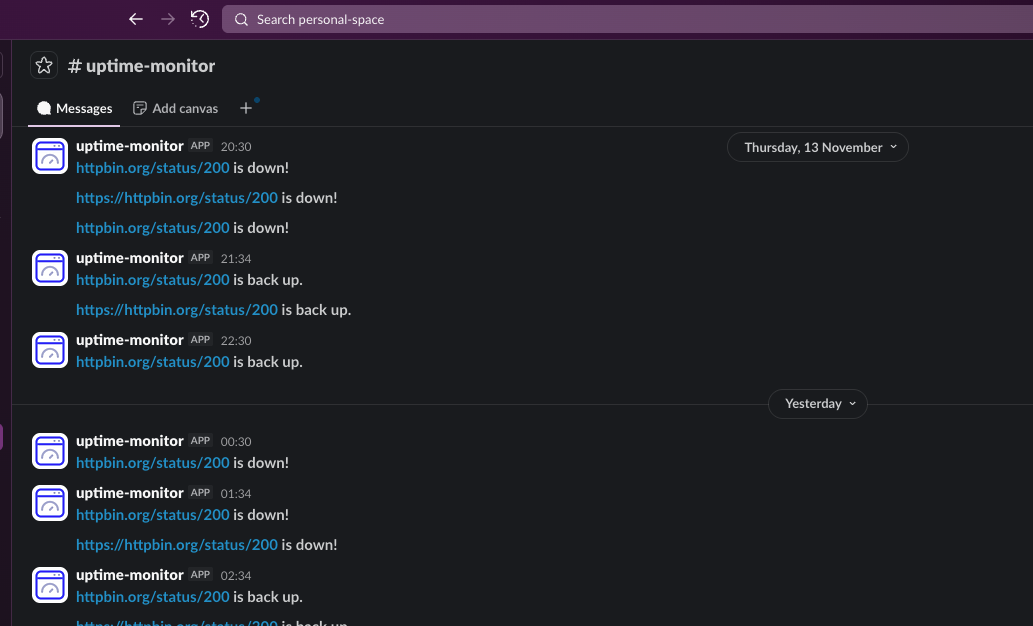Click the plus icon to add a new tab

(246, 107)
